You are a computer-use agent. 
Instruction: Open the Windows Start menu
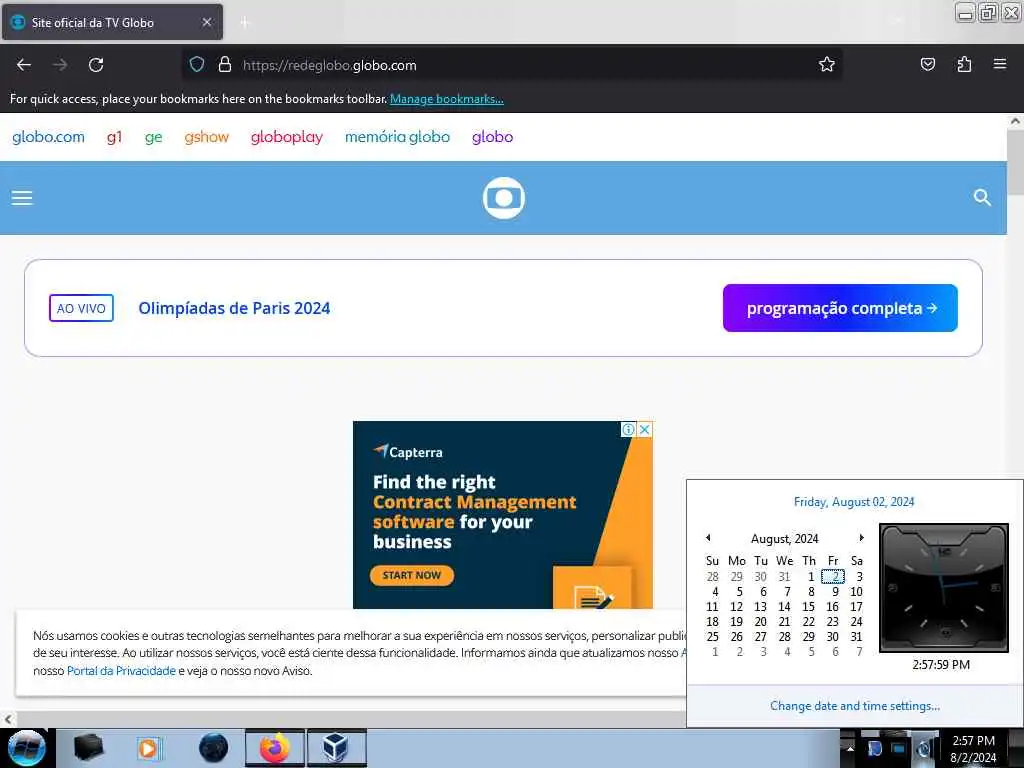(26, 748)
